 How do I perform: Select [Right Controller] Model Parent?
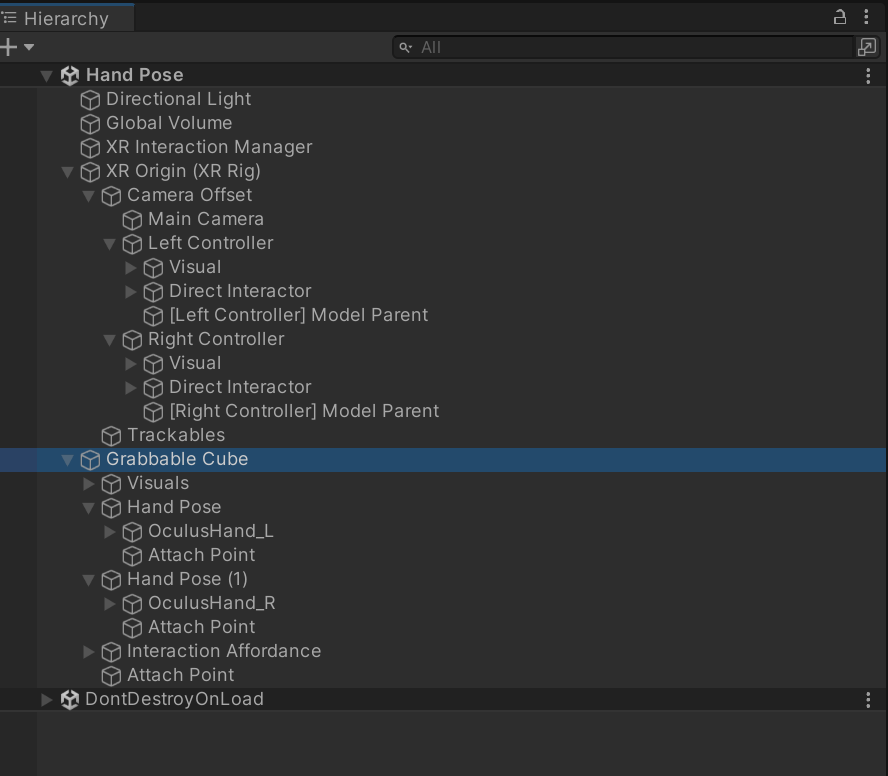pyautogui.click(x=304, y=411)
